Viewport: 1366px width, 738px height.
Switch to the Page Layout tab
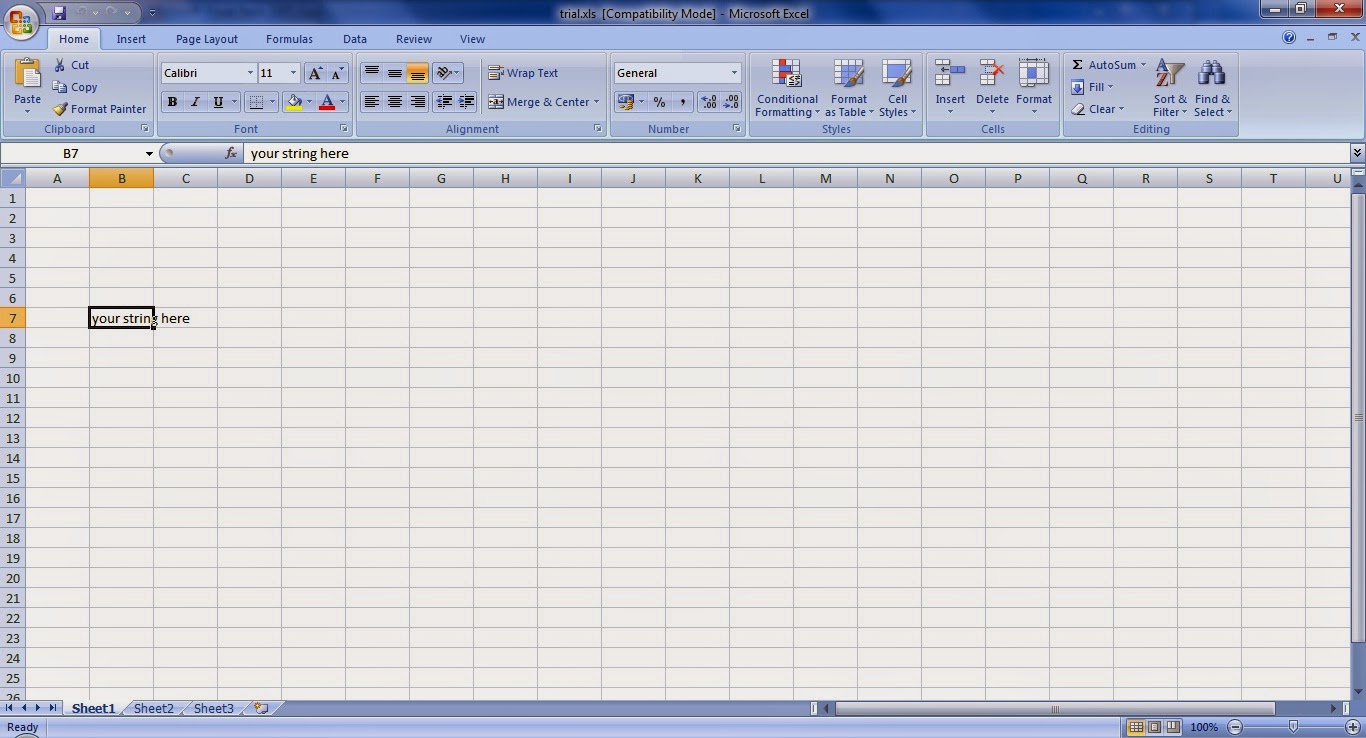point(207,39)
